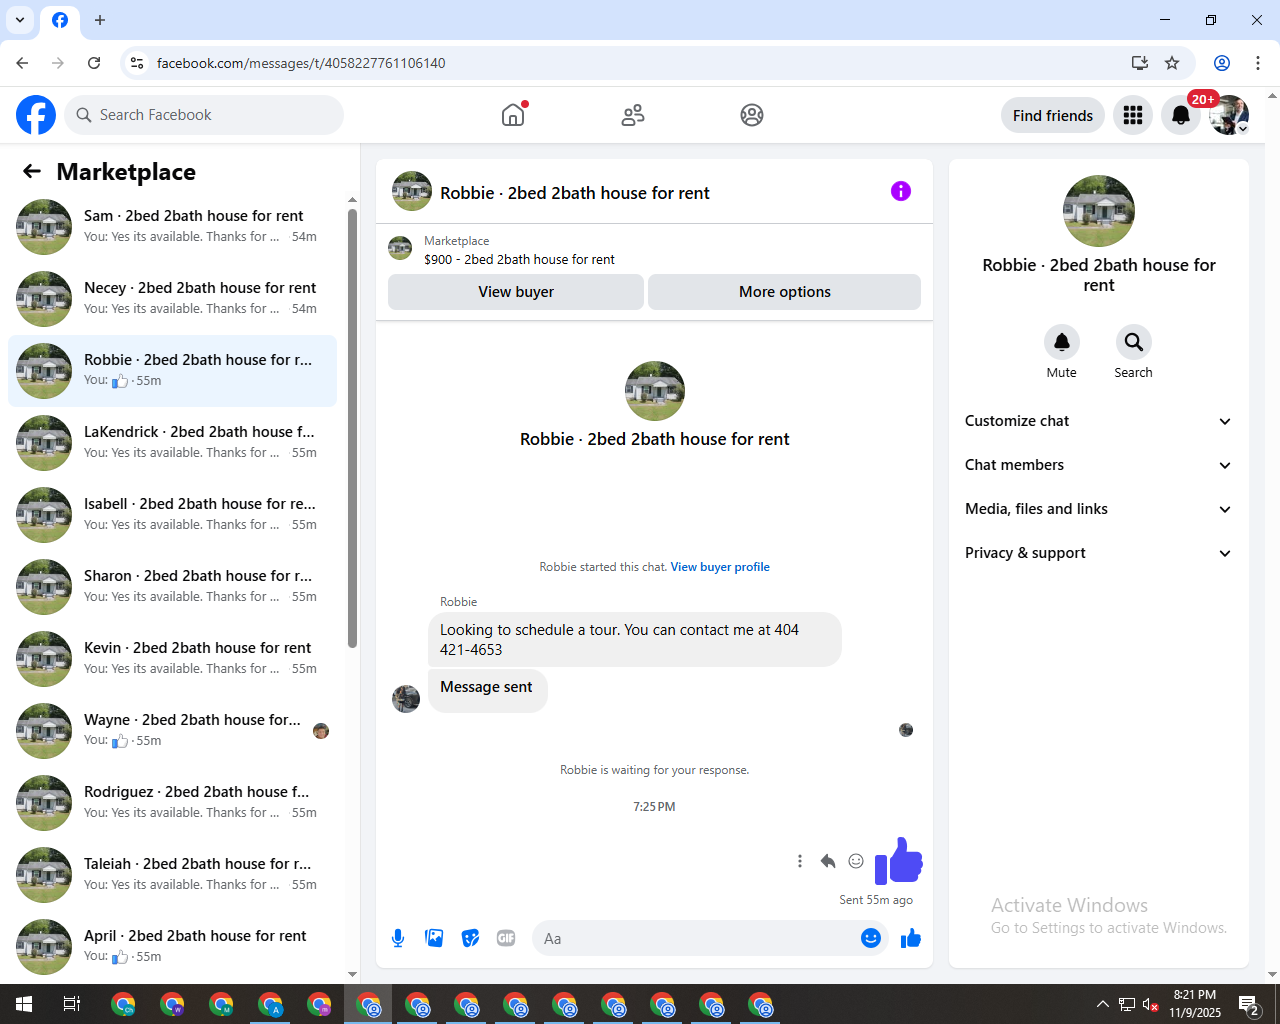Screen dimensions: 1280x1024
Task: Click the browser address bar URL
Action: click(301, 63)
